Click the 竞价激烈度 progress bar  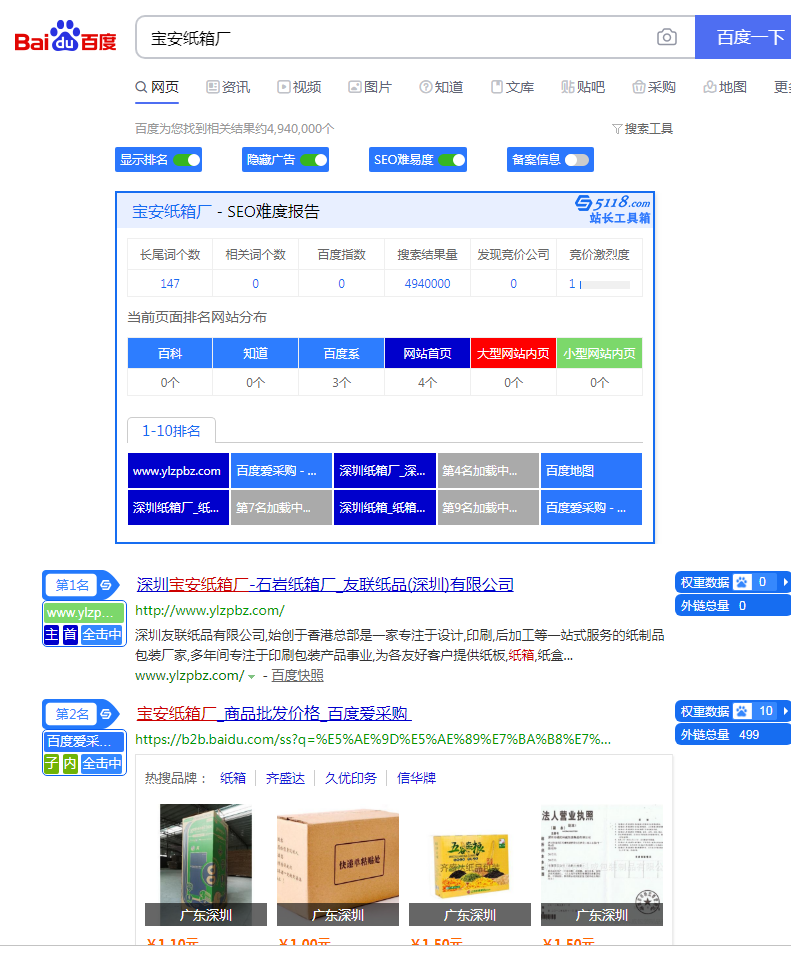click(604, 284)
